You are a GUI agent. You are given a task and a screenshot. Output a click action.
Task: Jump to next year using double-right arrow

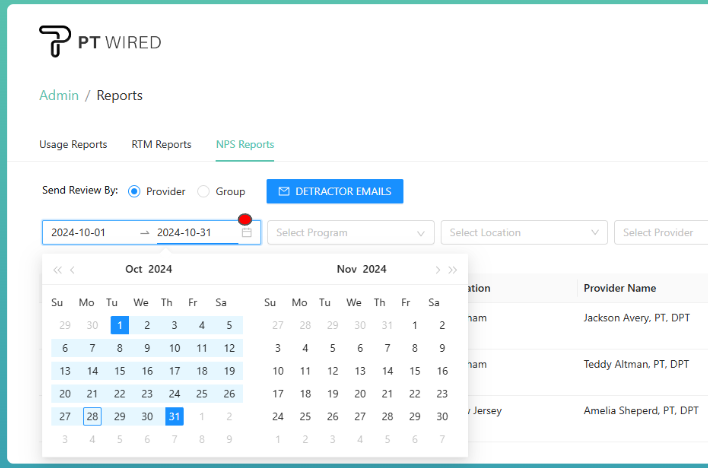tap(453, 269)
